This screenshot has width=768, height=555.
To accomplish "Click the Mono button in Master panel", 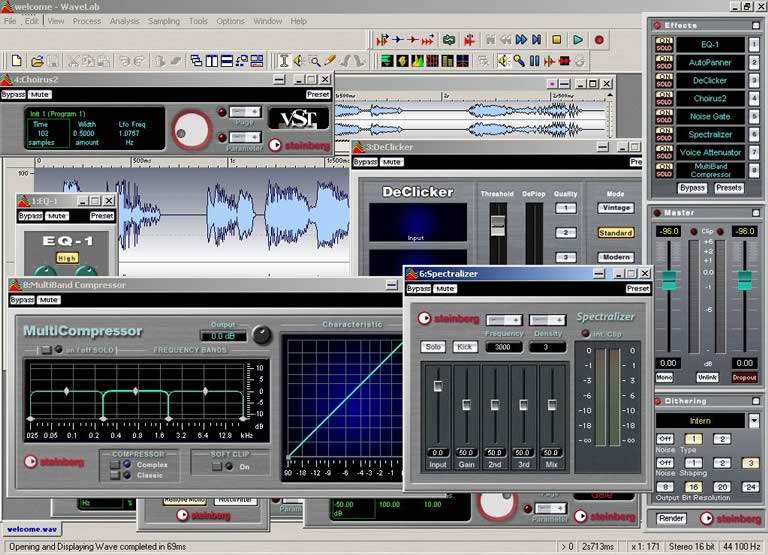I will 664,377.
